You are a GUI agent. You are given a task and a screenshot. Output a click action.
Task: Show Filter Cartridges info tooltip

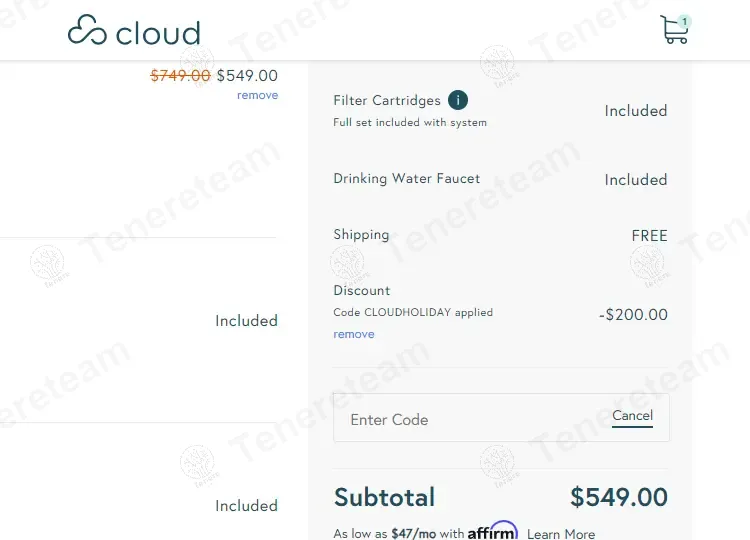click(458, 100)
